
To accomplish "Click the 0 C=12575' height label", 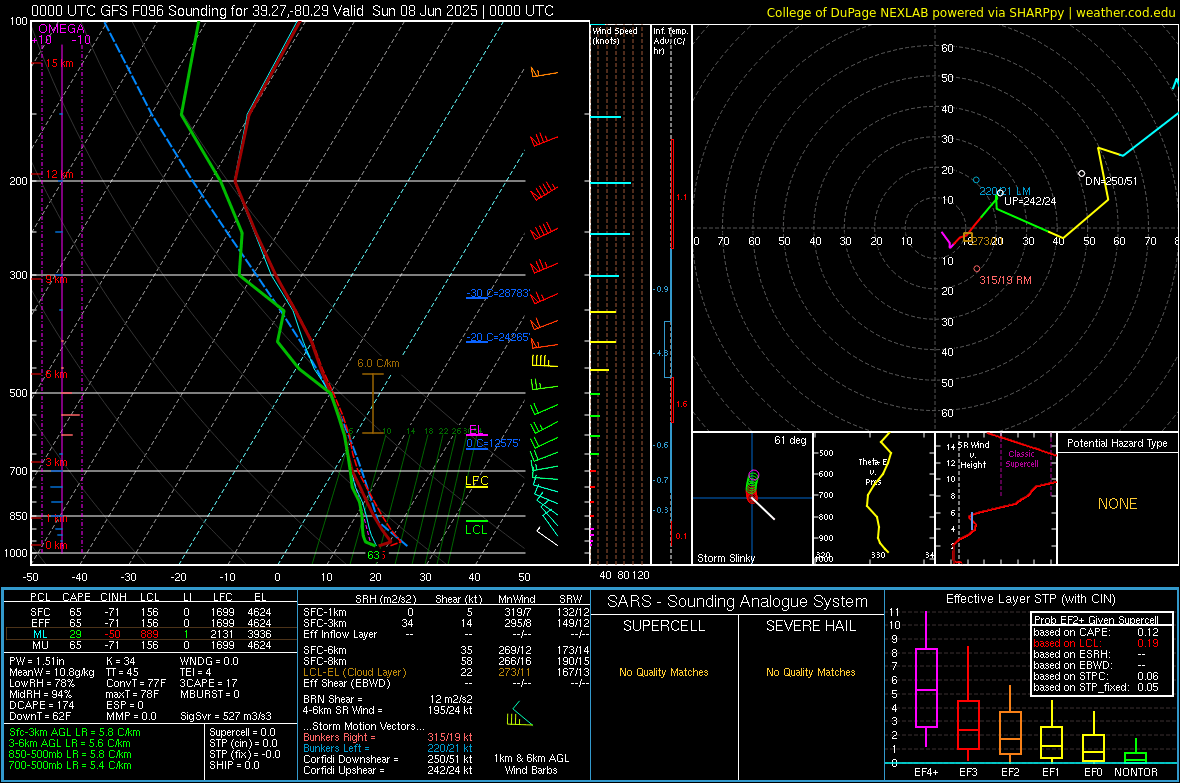I will pyautogui.click(x=493, y=443).
